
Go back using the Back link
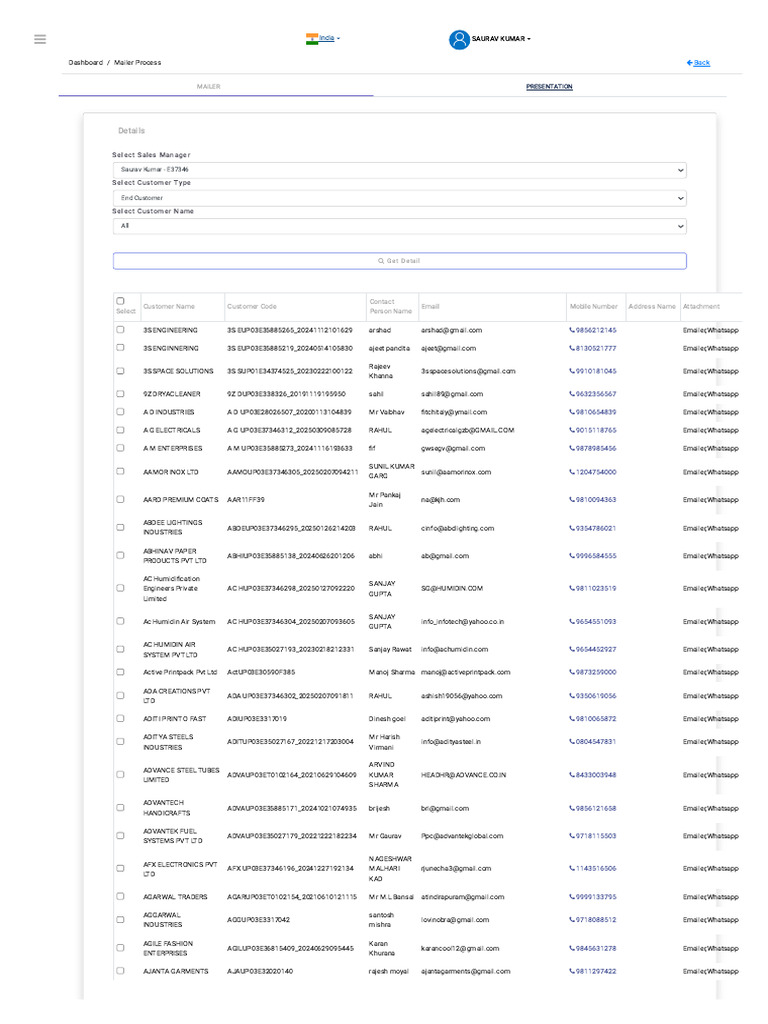698,63
